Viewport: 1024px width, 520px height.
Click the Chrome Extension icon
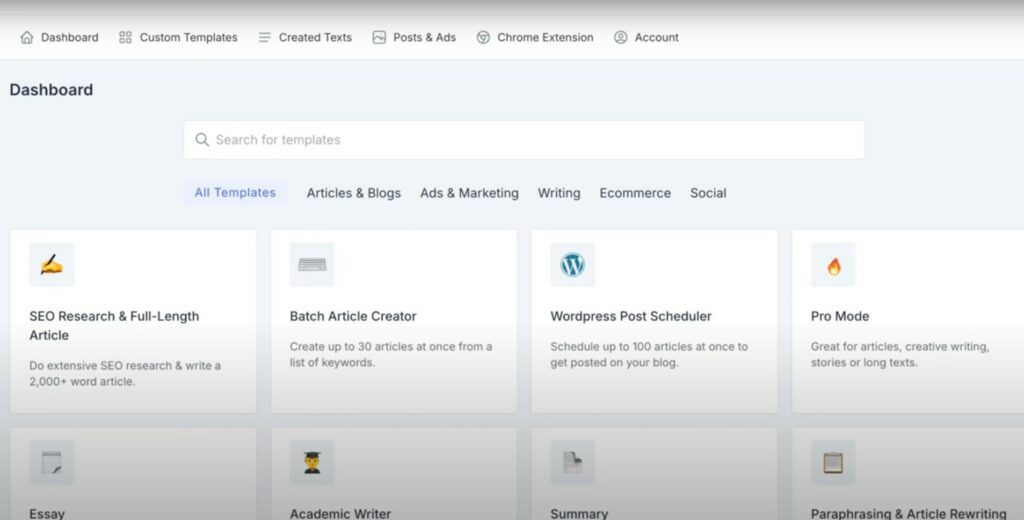pyautogui.click(x=483, y=37)
